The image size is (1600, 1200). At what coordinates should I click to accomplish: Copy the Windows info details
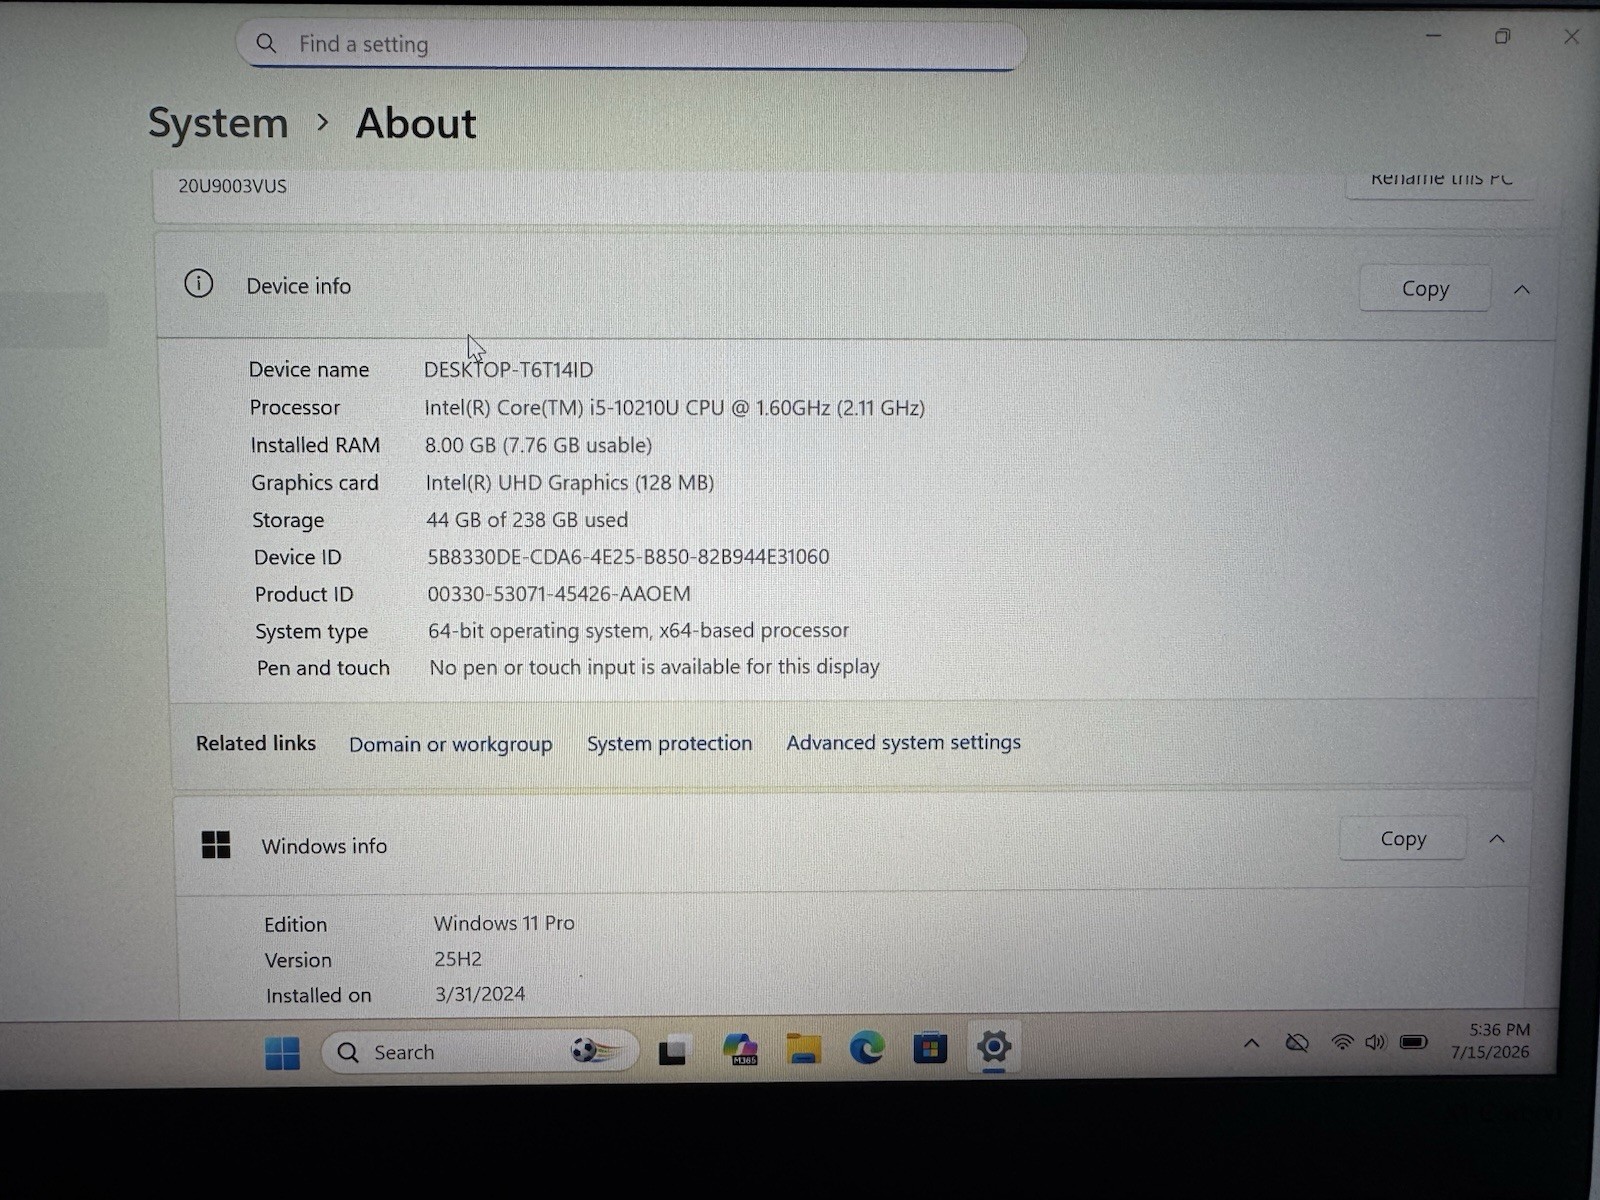[x=1403, y=838]
